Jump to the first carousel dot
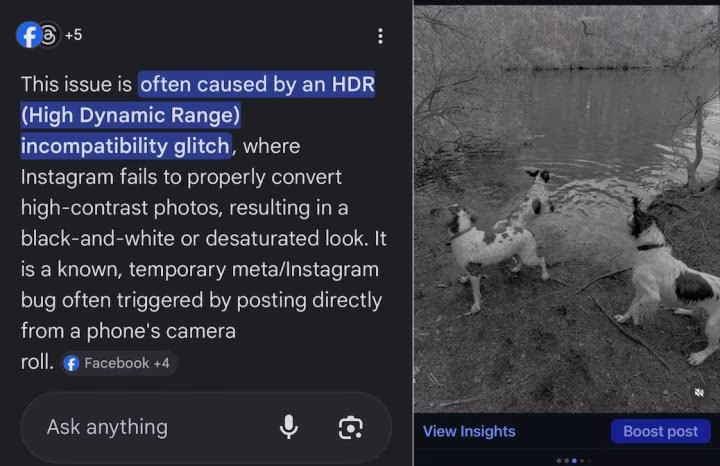 click(559, 460)
